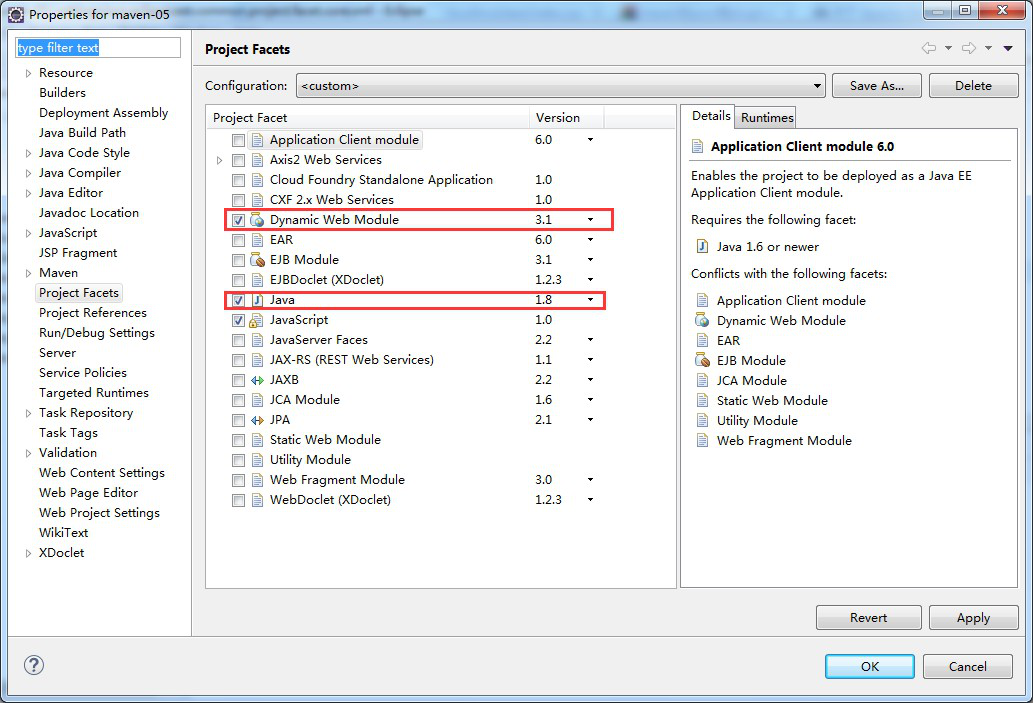
Task: Uncheck the Dynamic Web Module checkbox
Action: pyautogui.click(x=238, y=221)
